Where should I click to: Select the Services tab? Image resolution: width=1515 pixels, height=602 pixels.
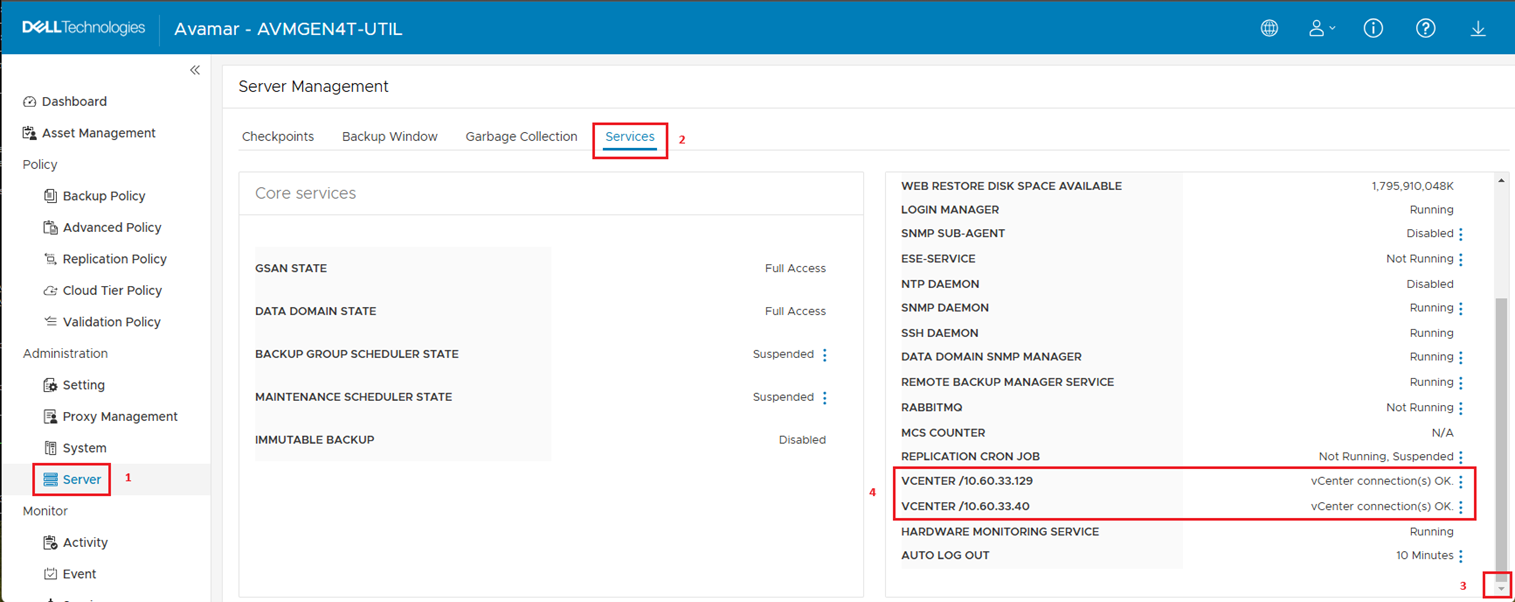[x=630, y=137]
